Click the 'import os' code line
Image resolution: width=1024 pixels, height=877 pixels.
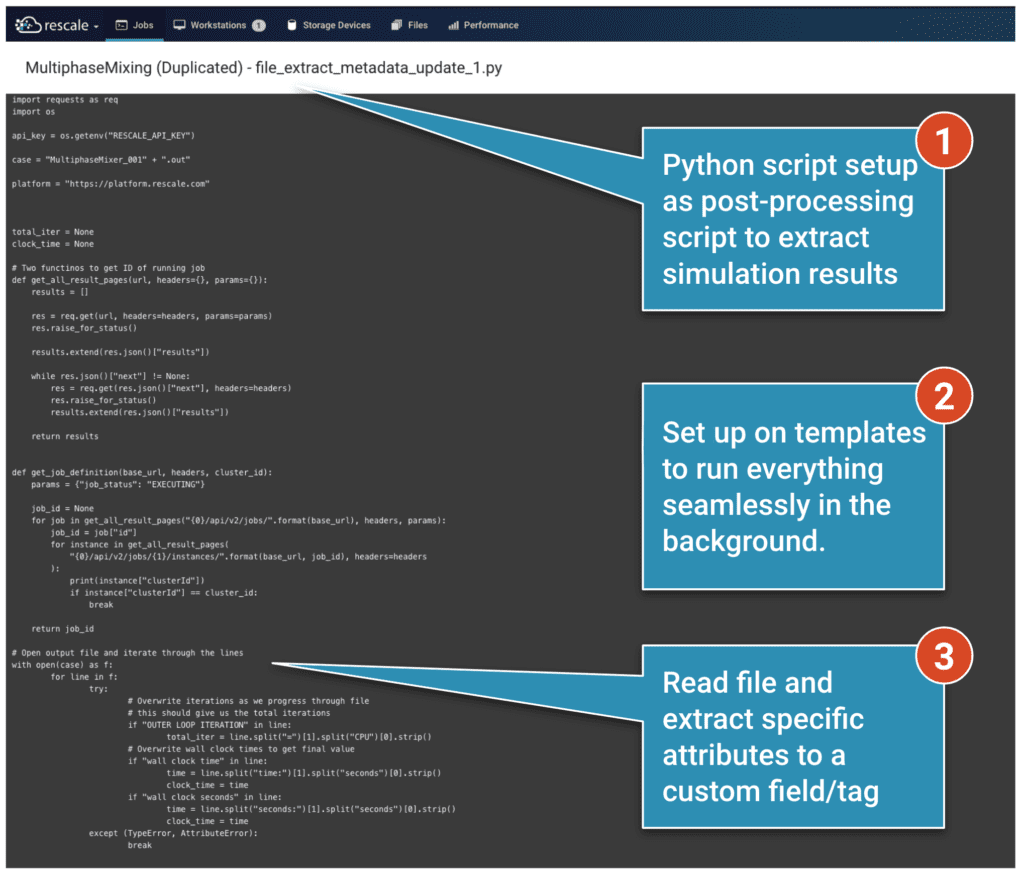coord(33,112)
